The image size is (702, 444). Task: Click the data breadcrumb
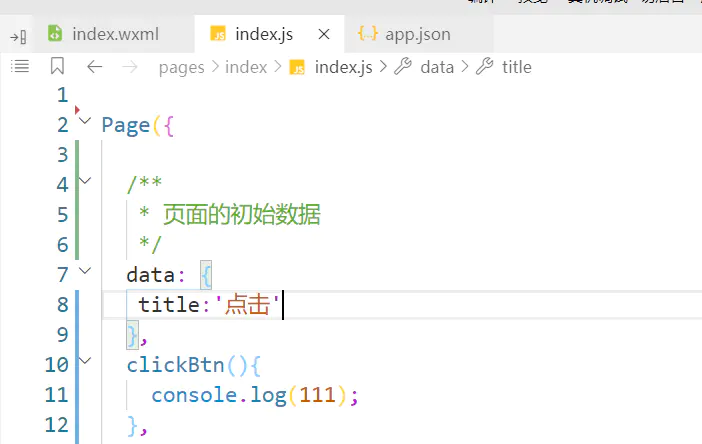(437, 67)
